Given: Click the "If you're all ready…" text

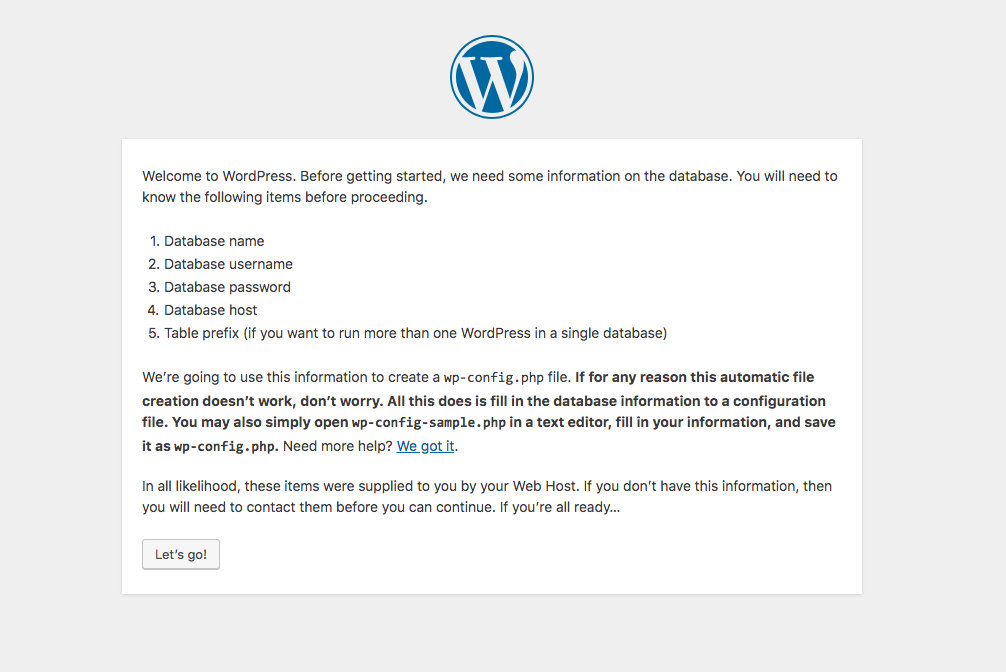Looking at the screenshot, I should 560,508.
